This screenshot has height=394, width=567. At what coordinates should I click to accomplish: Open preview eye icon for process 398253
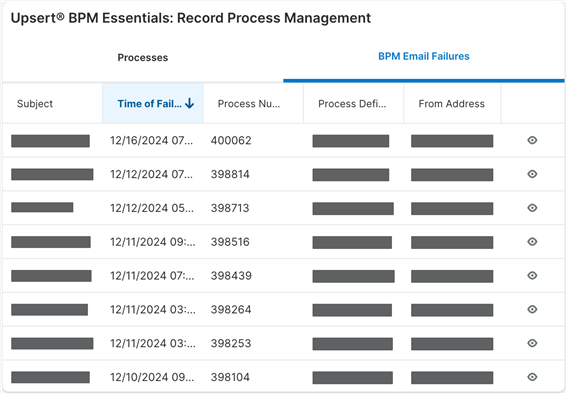532,343
